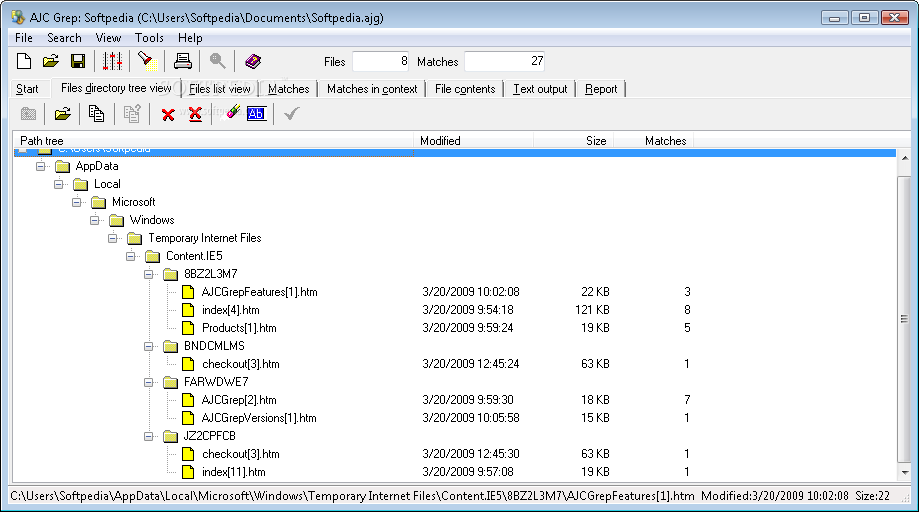Click the vertical scrollbar thumb
The height and width of the screenshot is (512, 919).
coord(904,319)
